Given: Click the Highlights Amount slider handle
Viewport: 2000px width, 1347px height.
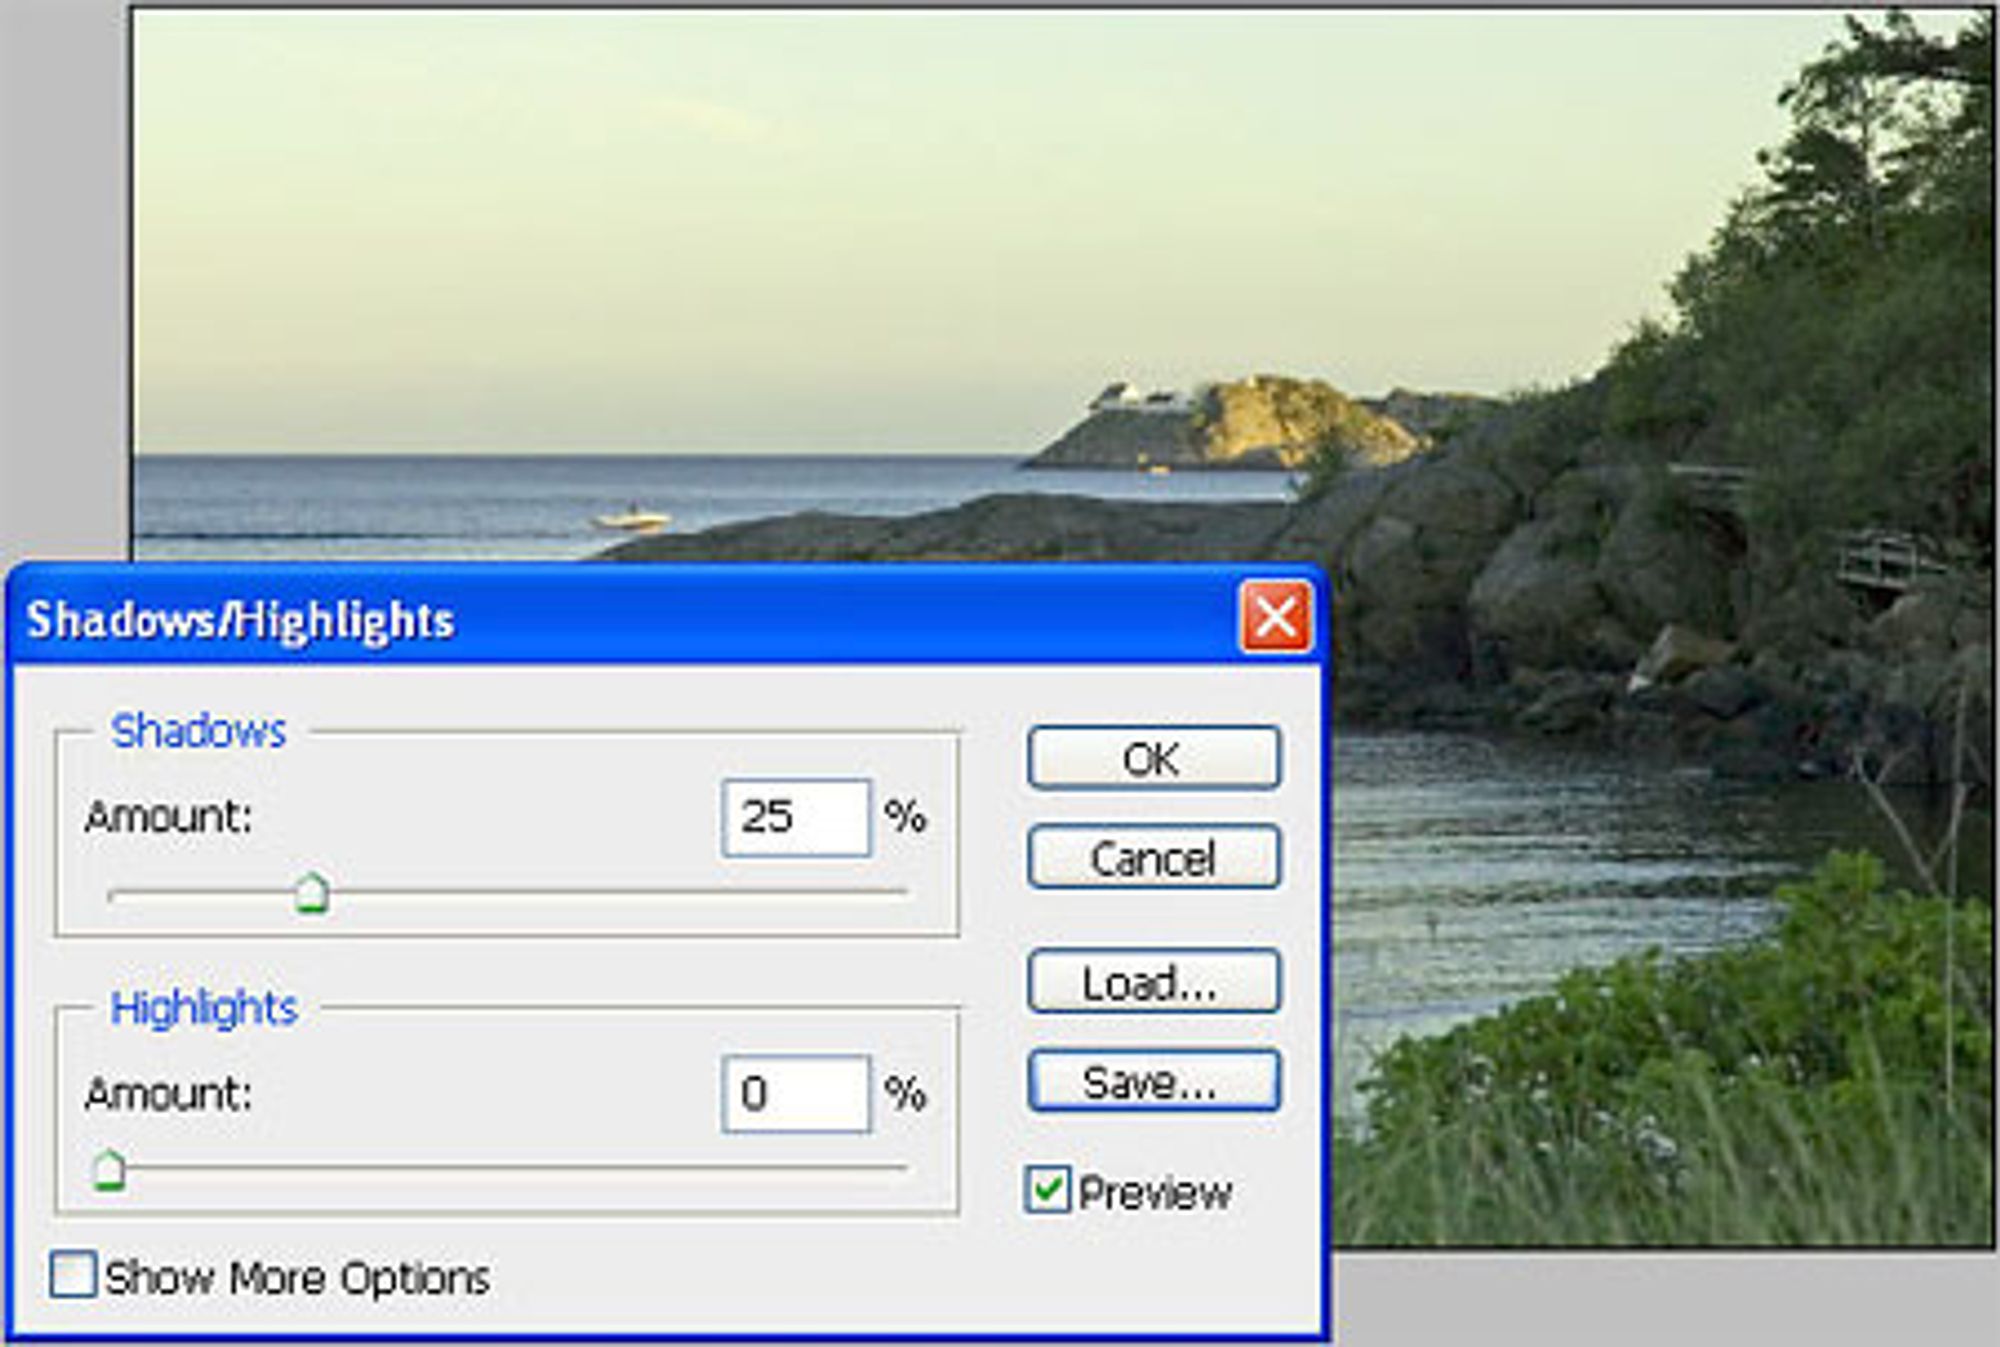Looking at the screenshot, I should 108,1169.
